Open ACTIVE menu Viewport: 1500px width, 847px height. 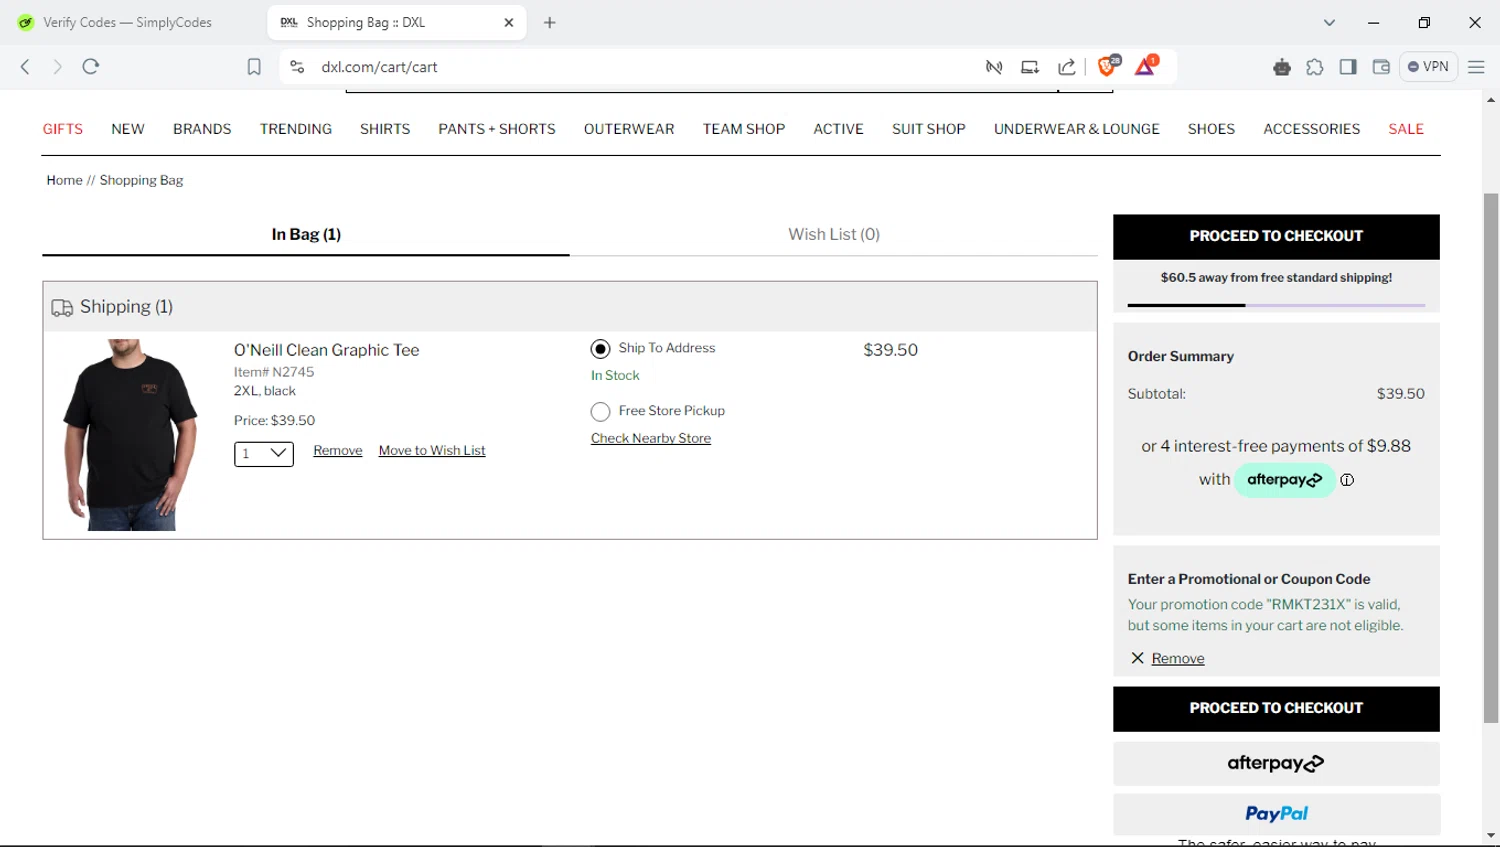(x=838, y=129)
